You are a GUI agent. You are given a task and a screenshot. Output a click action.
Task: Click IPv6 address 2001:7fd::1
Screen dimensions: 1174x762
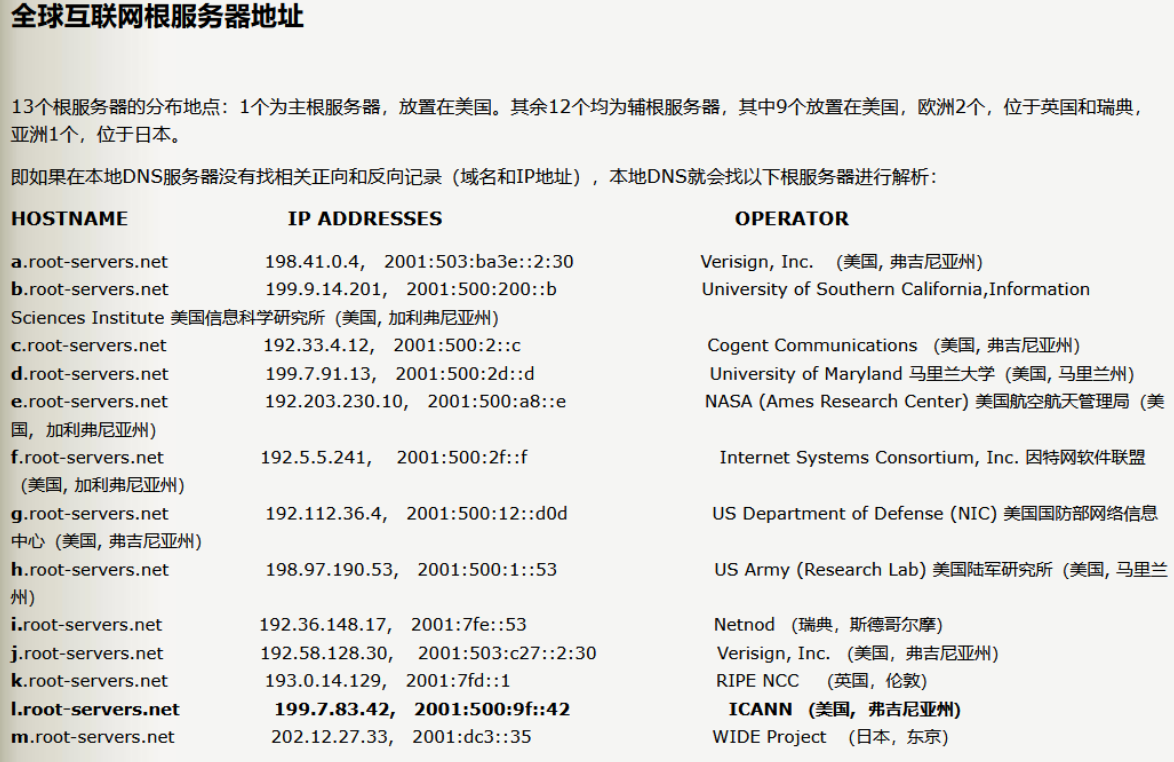click(x=458, y=681)
